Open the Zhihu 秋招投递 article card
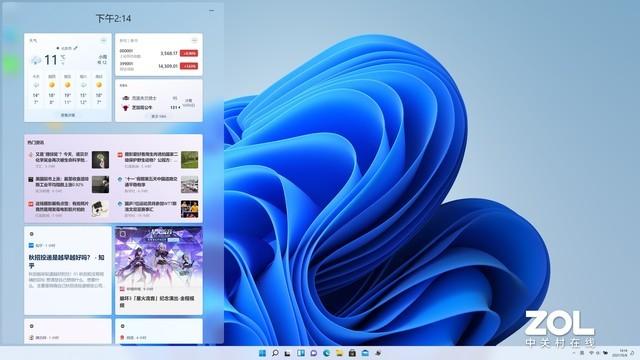The width and height of the screenshot is (640, 360). pyautogui.click(x=68, y=270)
